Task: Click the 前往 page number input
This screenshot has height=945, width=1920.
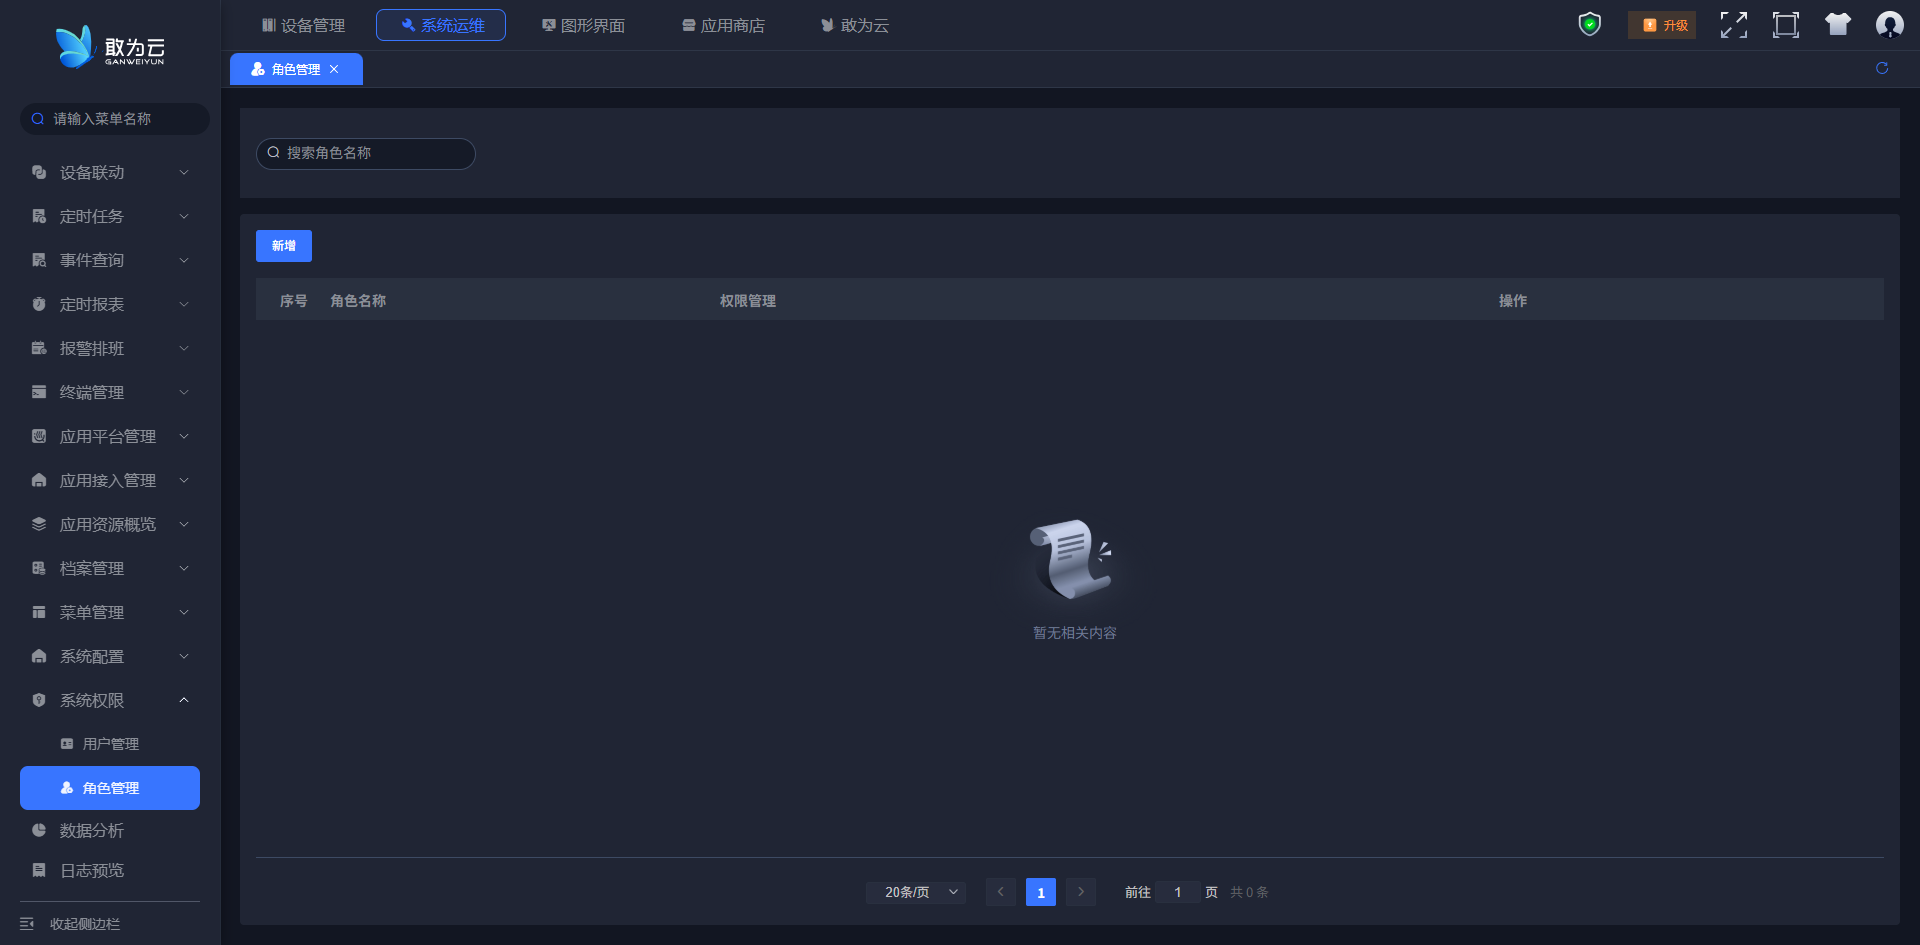Action: (1178, 892)
